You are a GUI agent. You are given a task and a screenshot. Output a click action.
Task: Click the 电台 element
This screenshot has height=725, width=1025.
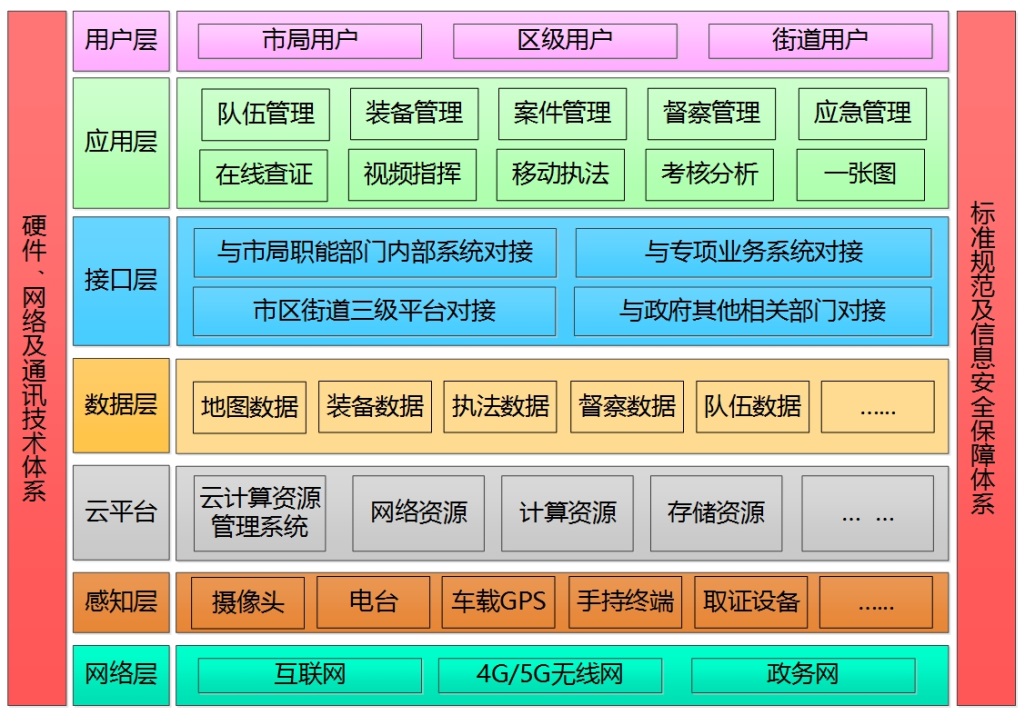[x=373, y=602]
